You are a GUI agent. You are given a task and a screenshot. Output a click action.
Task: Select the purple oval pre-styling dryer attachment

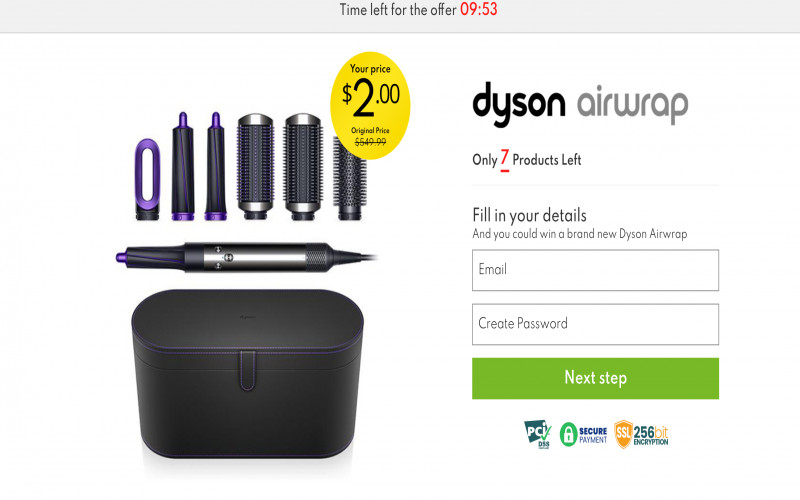pyautogui.click(x=147, y=180)
